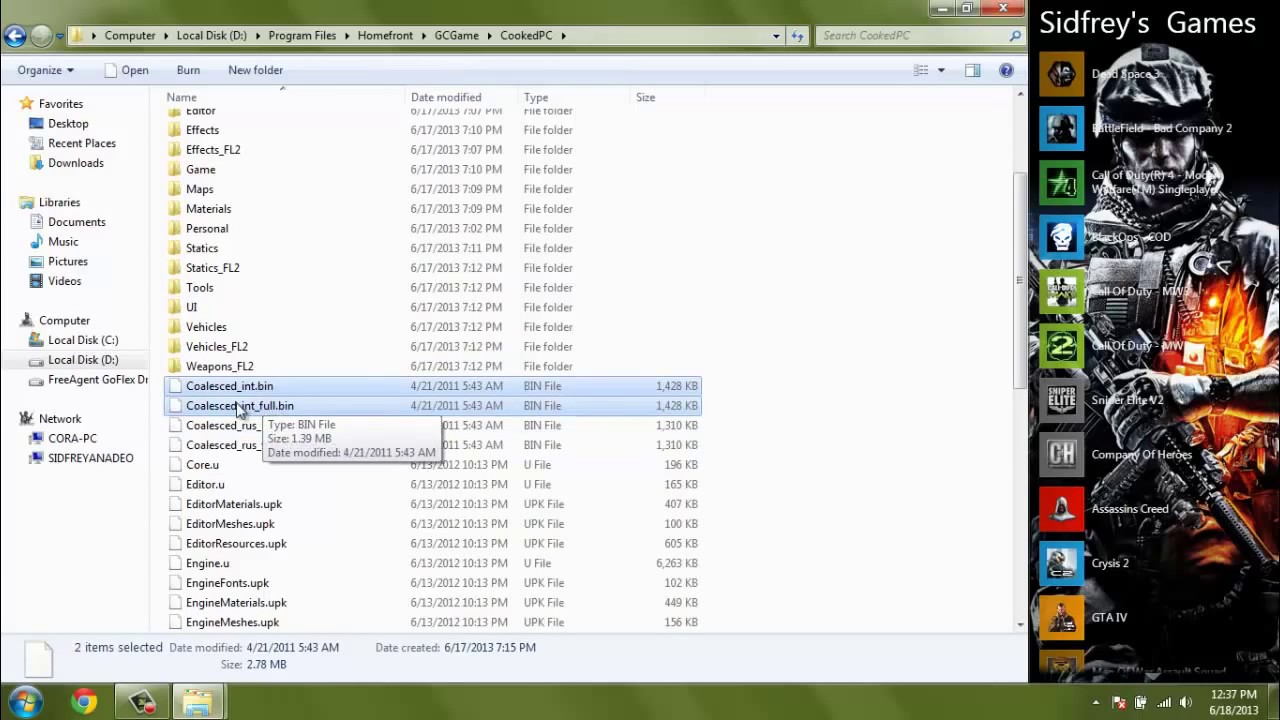
Task: Sort by the Type column header
Action: (574, 97)
